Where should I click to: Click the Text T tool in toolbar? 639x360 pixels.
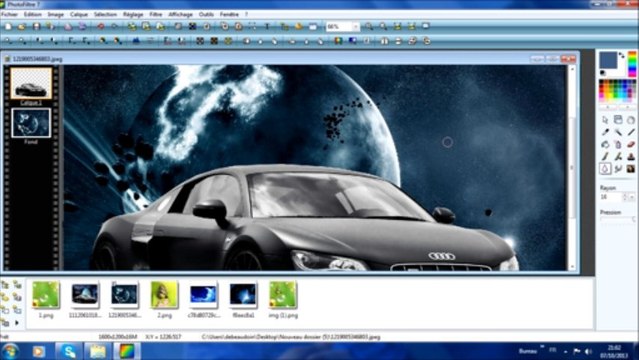267,27
